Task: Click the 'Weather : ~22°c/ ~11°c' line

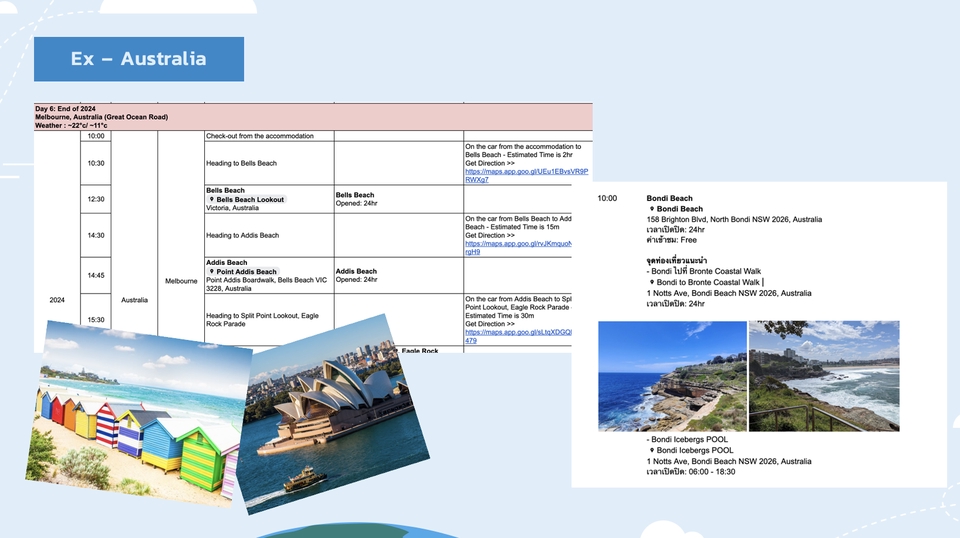Action: pyautogui.click(x=72, y=125)
